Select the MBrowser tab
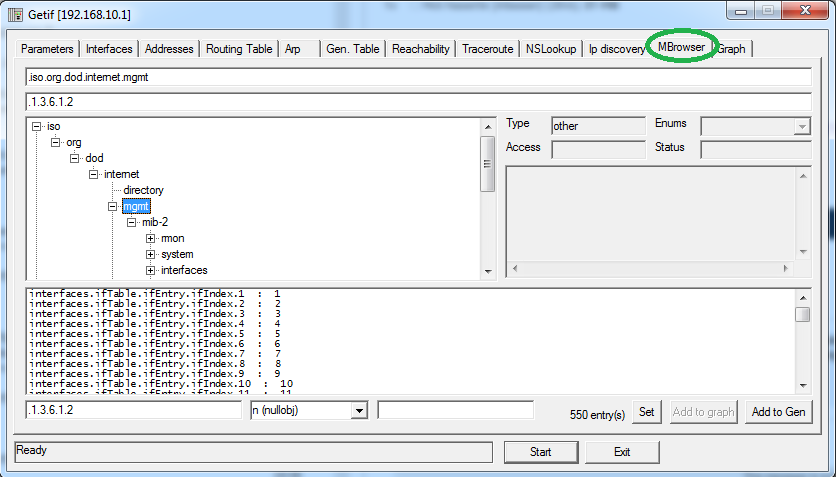836x477 pixels. (681, 47)
